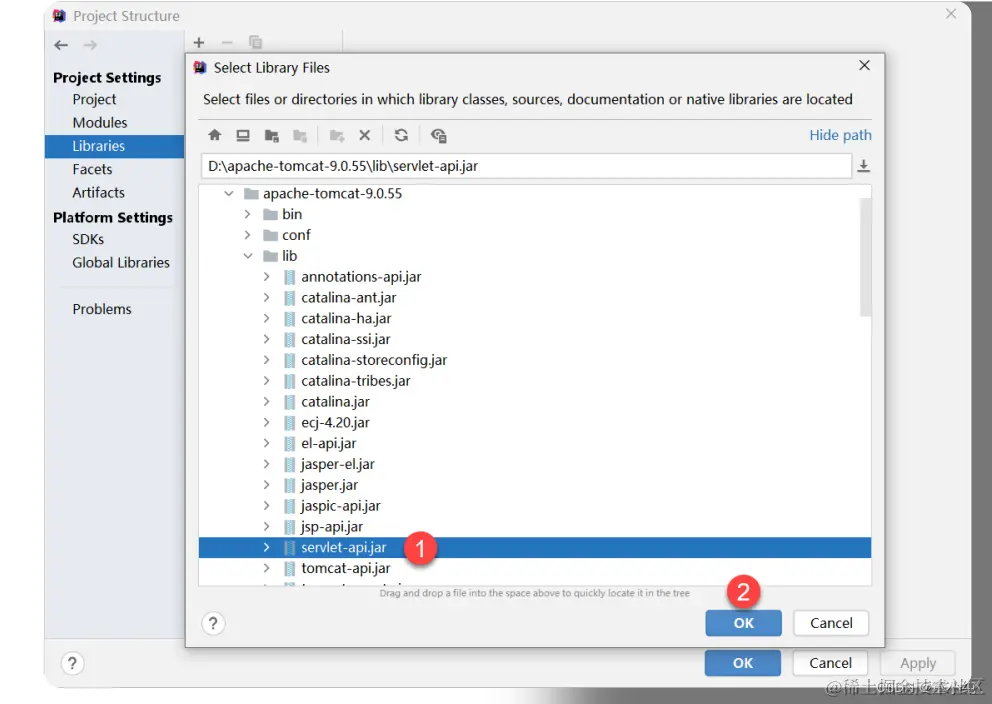Image resolution: width=992 pixels, height=704 pixels.
Task: Remove library with minus icon
Action: coord(227,42)
